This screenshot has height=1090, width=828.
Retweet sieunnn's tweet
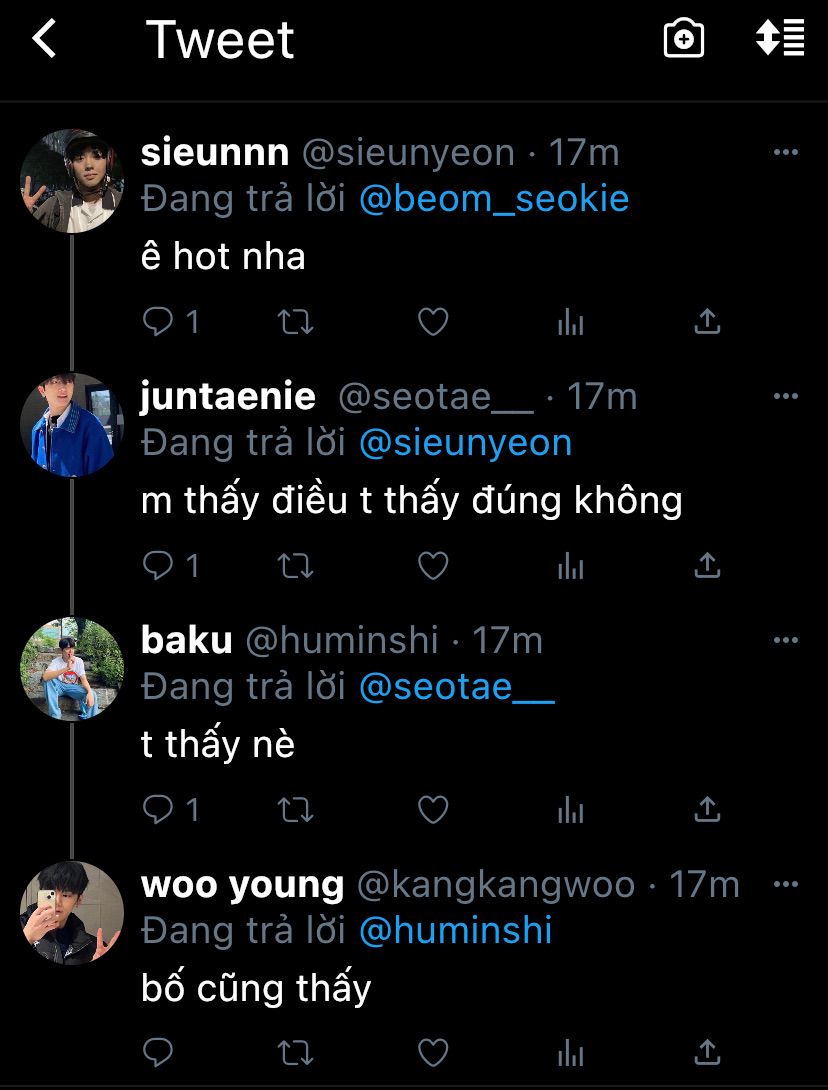[295, 322]
